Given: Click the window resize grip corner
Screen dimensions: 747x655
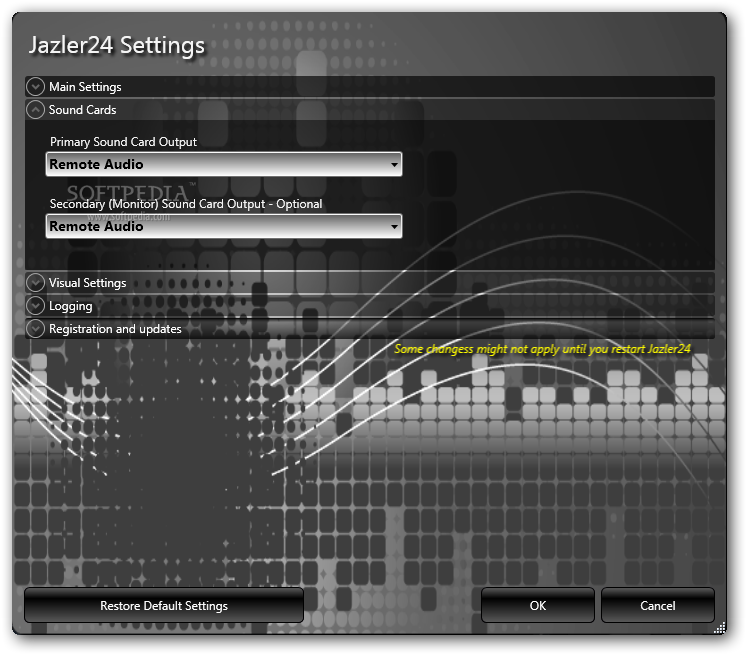Looking at the screenshot, I should [719, 628].
